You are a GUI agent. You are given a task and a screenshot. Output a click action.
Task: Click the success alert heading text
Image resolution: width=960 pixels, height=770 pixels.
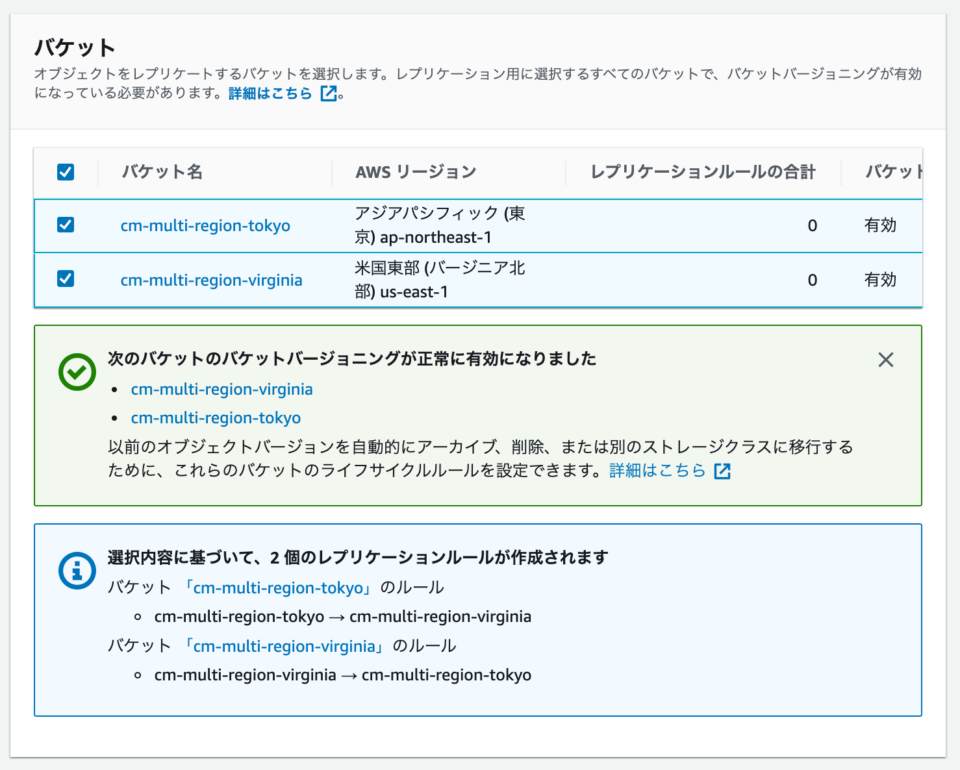[352, 358]
